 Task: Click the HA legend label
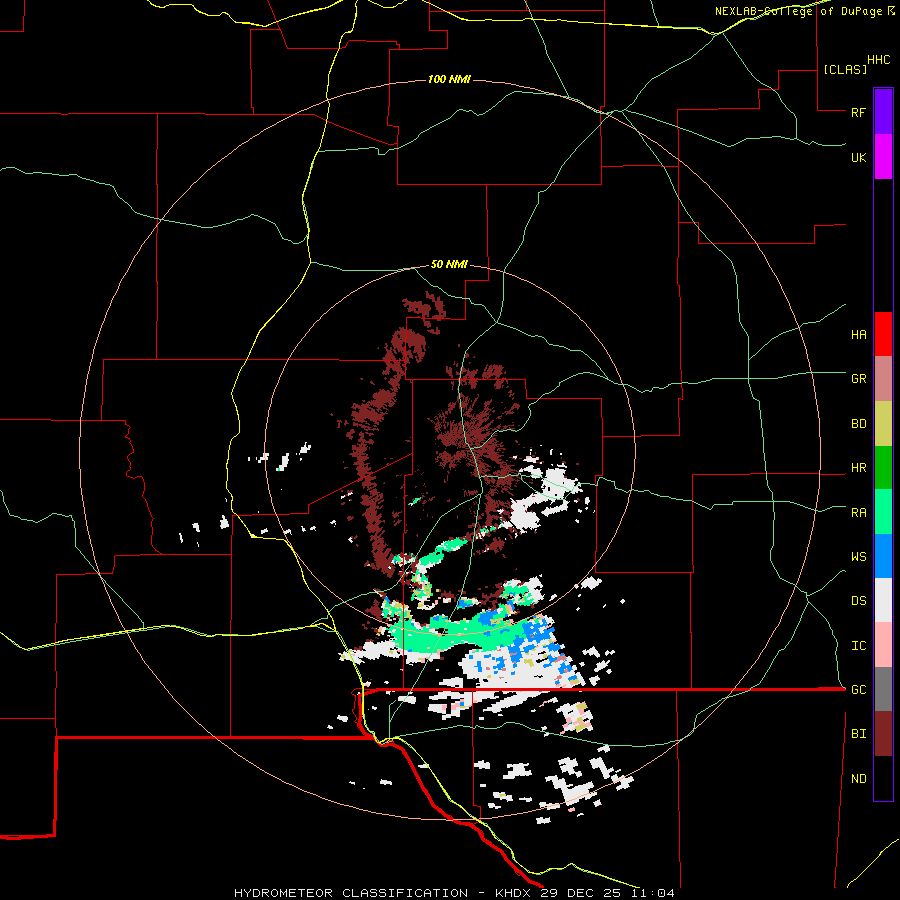tap(858, 335)
